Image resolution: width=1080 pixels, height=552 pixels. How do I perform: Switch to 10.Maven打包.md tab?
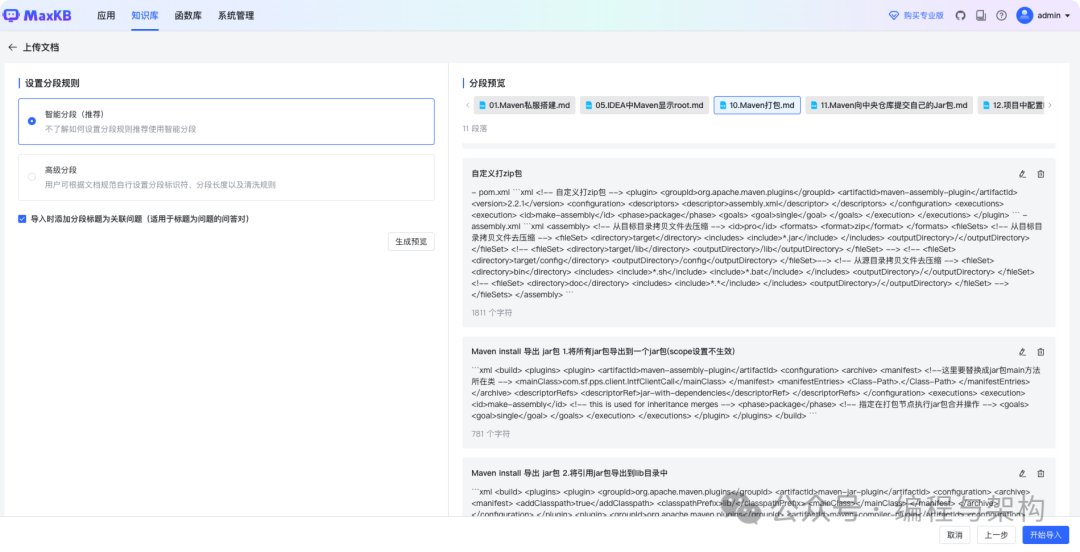point(757,105)
